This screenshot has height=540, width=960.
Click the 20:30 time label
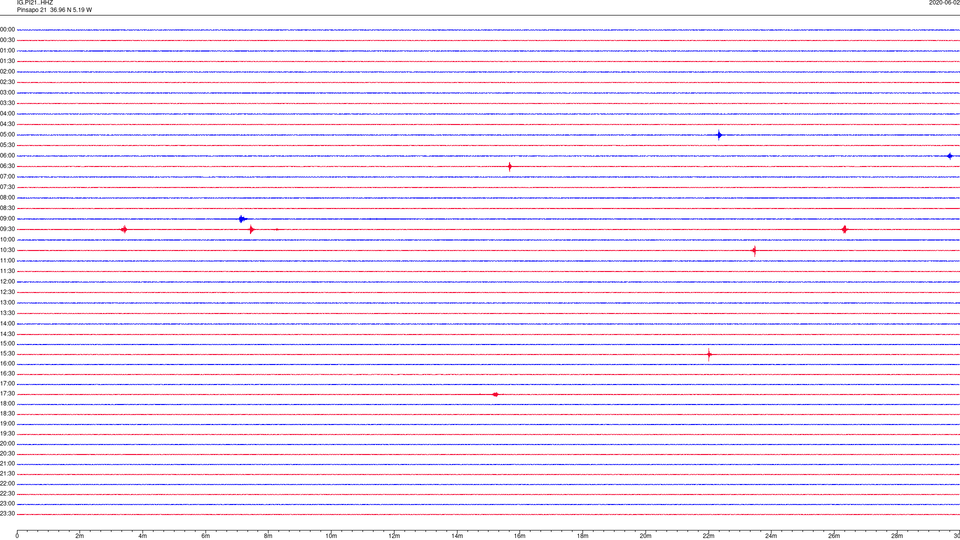[x=7, y=454]
